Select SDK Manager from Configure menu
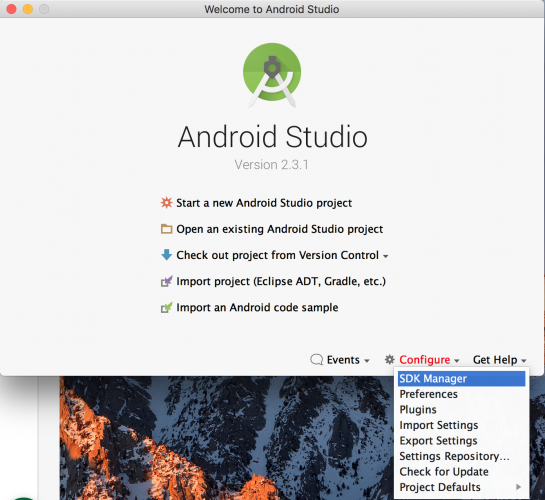Image resolution: width=545 pixels, height=500 pixels. (x=461, y=378)
